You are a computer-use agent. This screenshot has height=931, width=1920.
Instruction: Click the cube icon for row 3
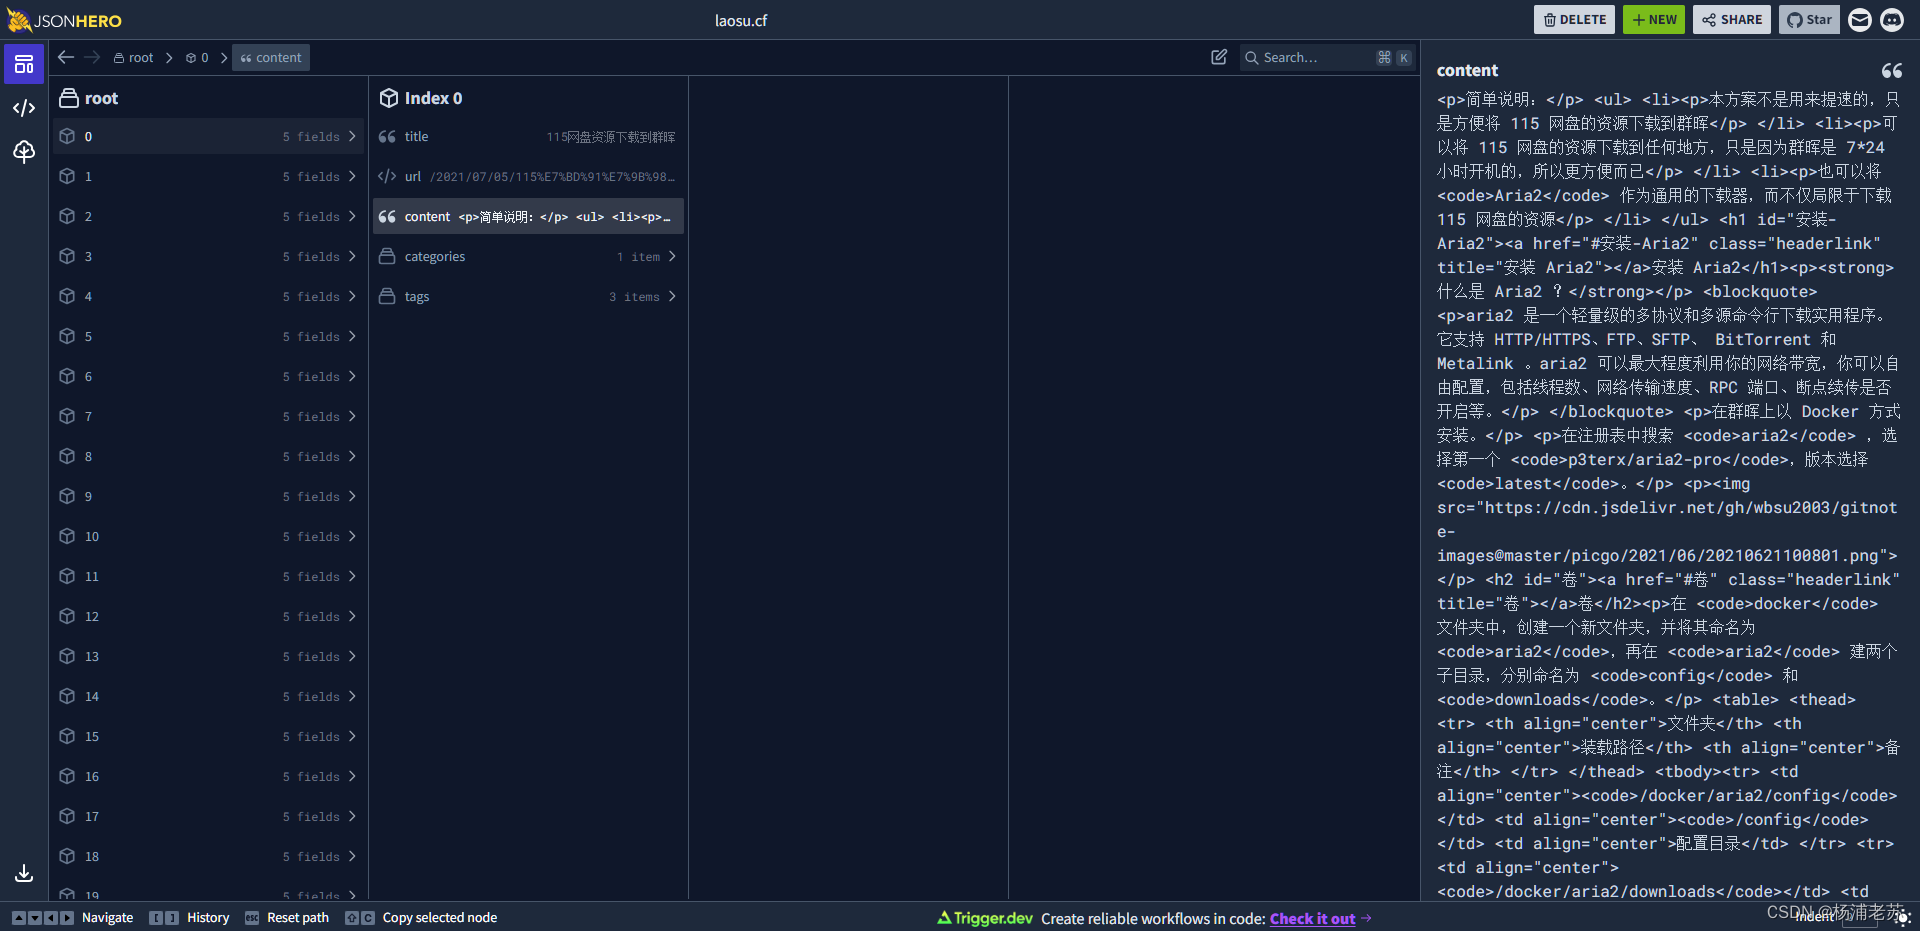point(67,256)
